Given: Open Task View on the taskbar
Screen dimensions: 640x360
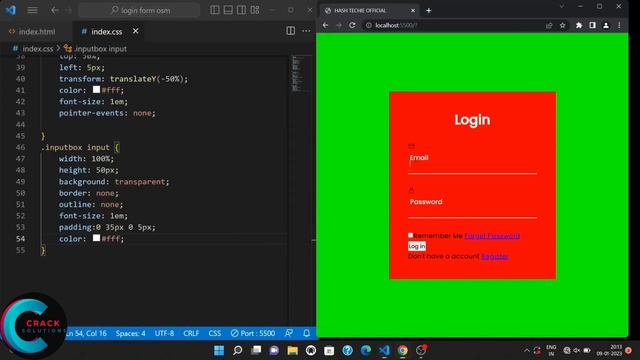Looking at the screenshot, I should click(x=256, y=350).
